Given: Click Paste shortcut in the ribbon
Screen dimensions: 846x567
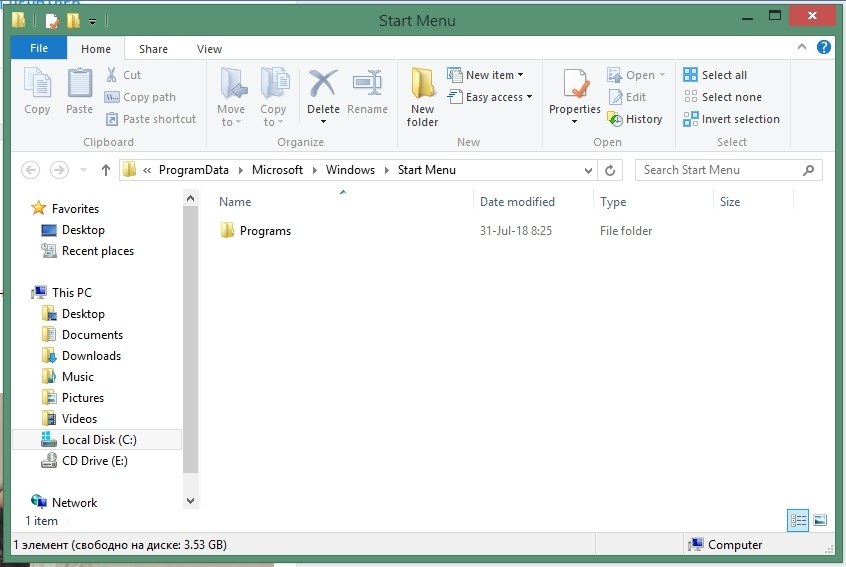Looking at the screenshot, I should click(151, 119).
